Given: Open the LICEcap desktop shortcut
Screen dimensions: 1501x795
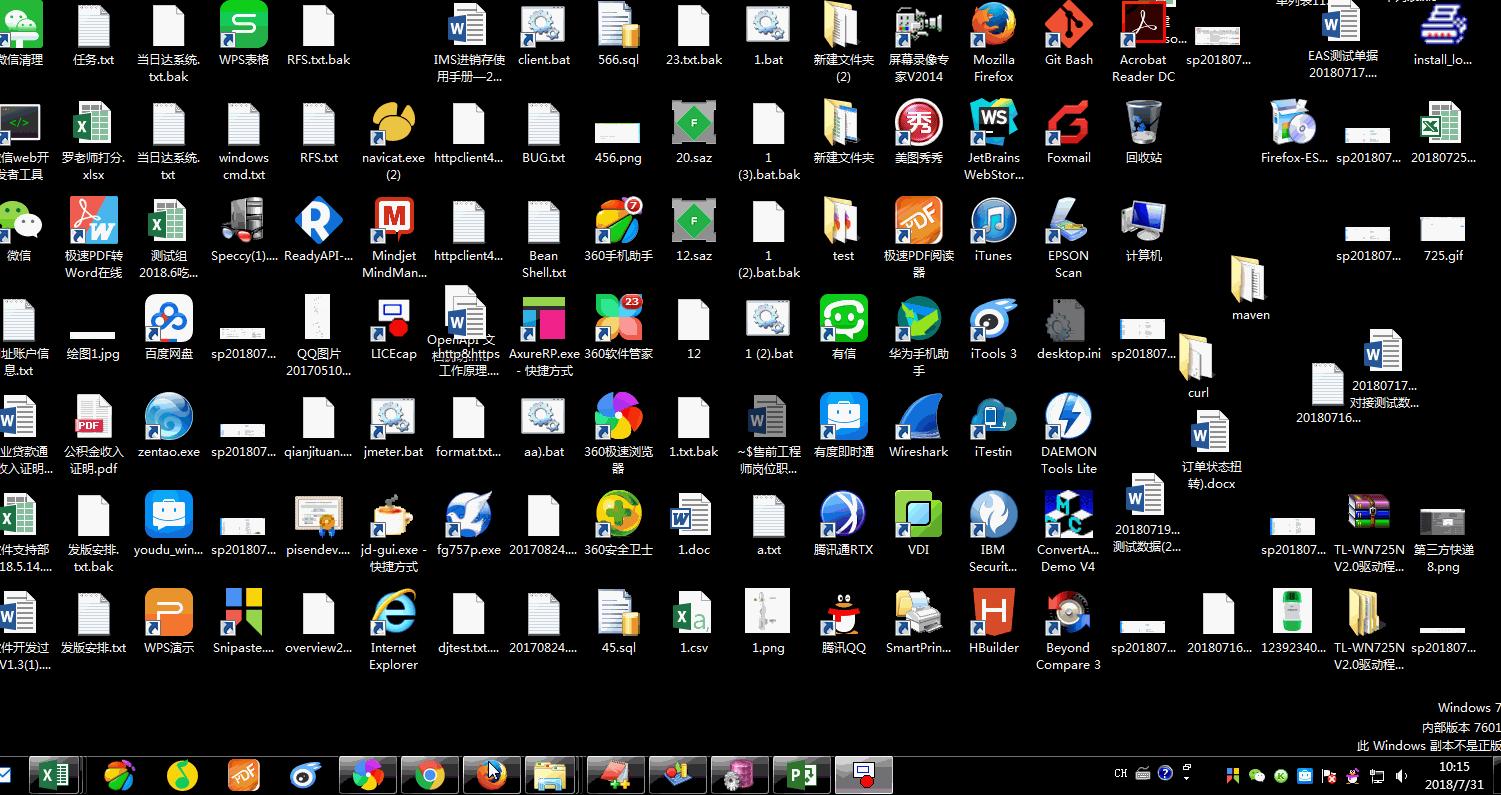Looking at the screenshot, I should click(393, 320).
